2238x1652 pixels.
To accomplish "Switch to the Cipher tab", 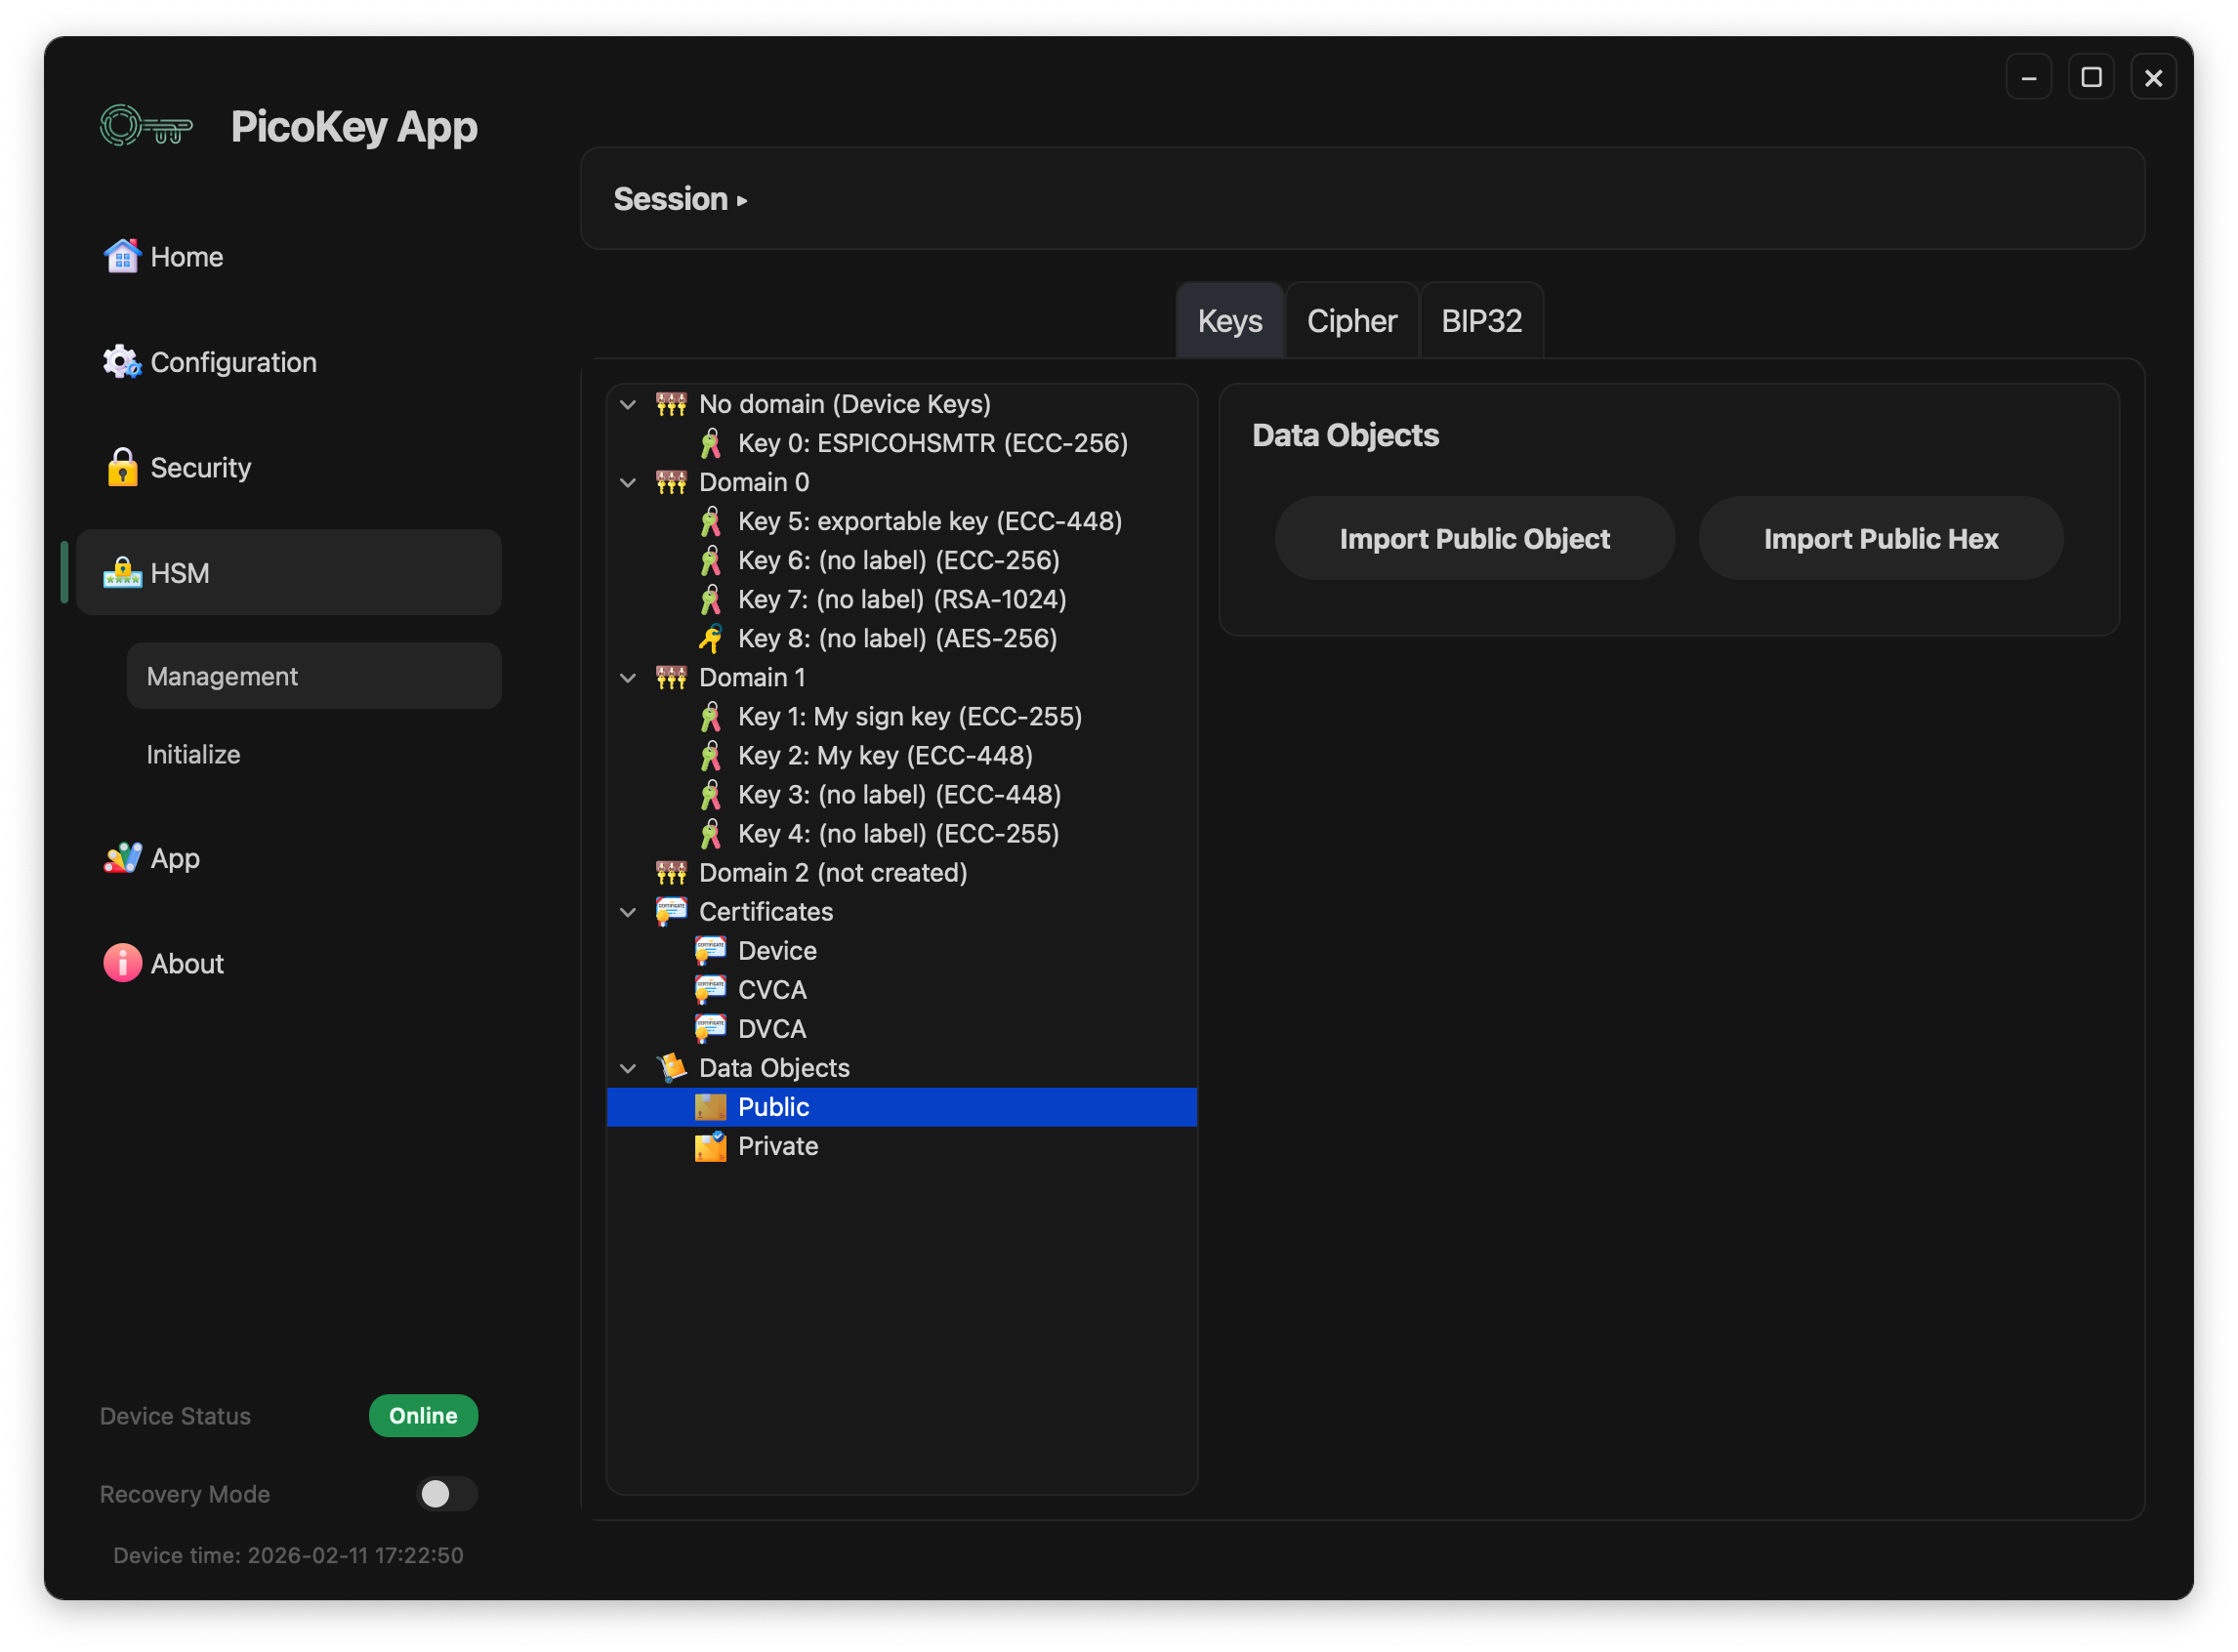I will pos(1351,321).
